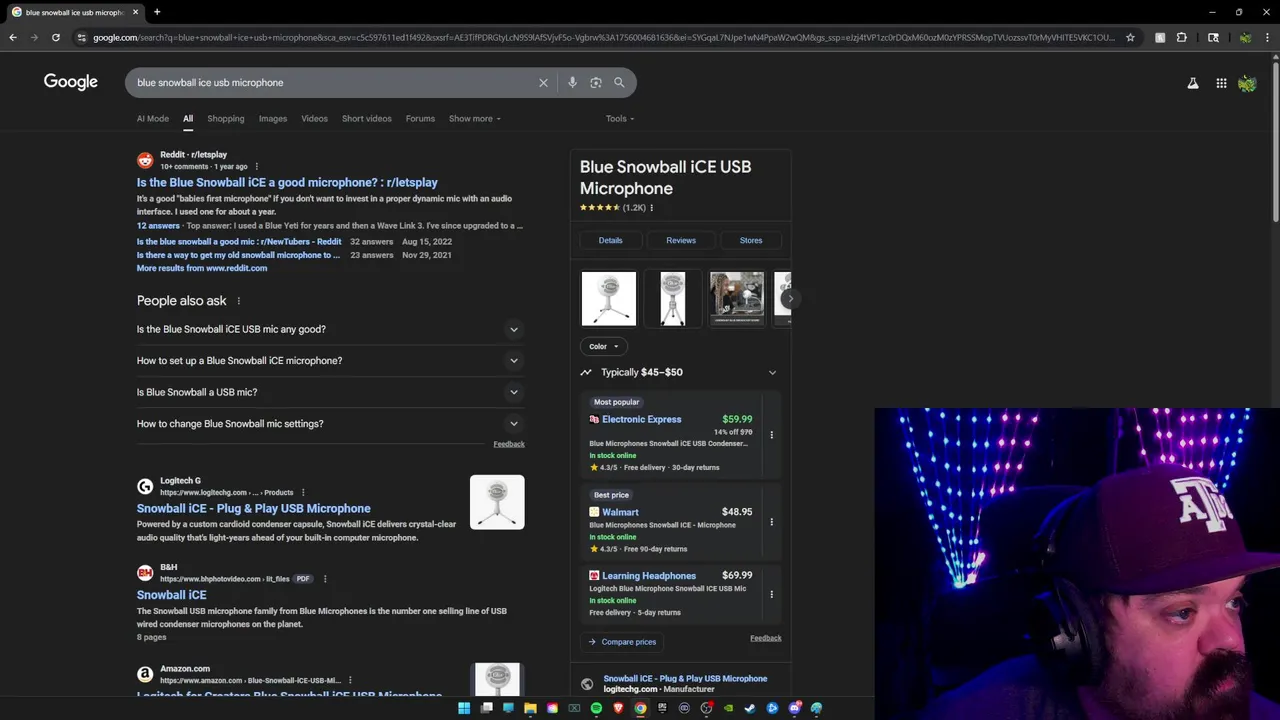Open File Explorer from the taskbar

[x=530, y=708]
